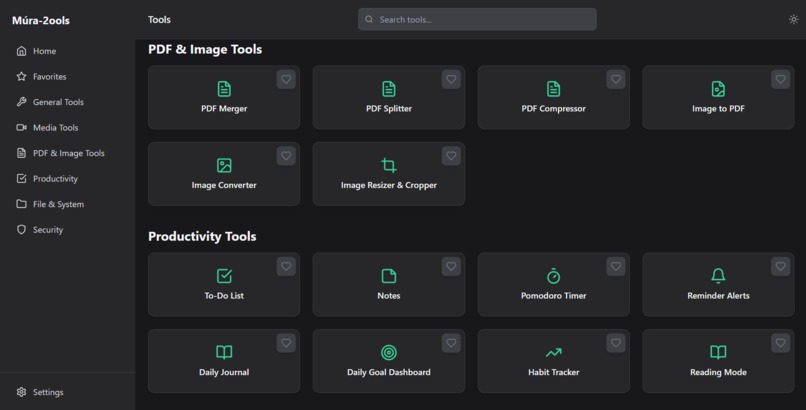Mark Image to PDF as a favorite
Screen dimensions: 806x410
[780, 79]
